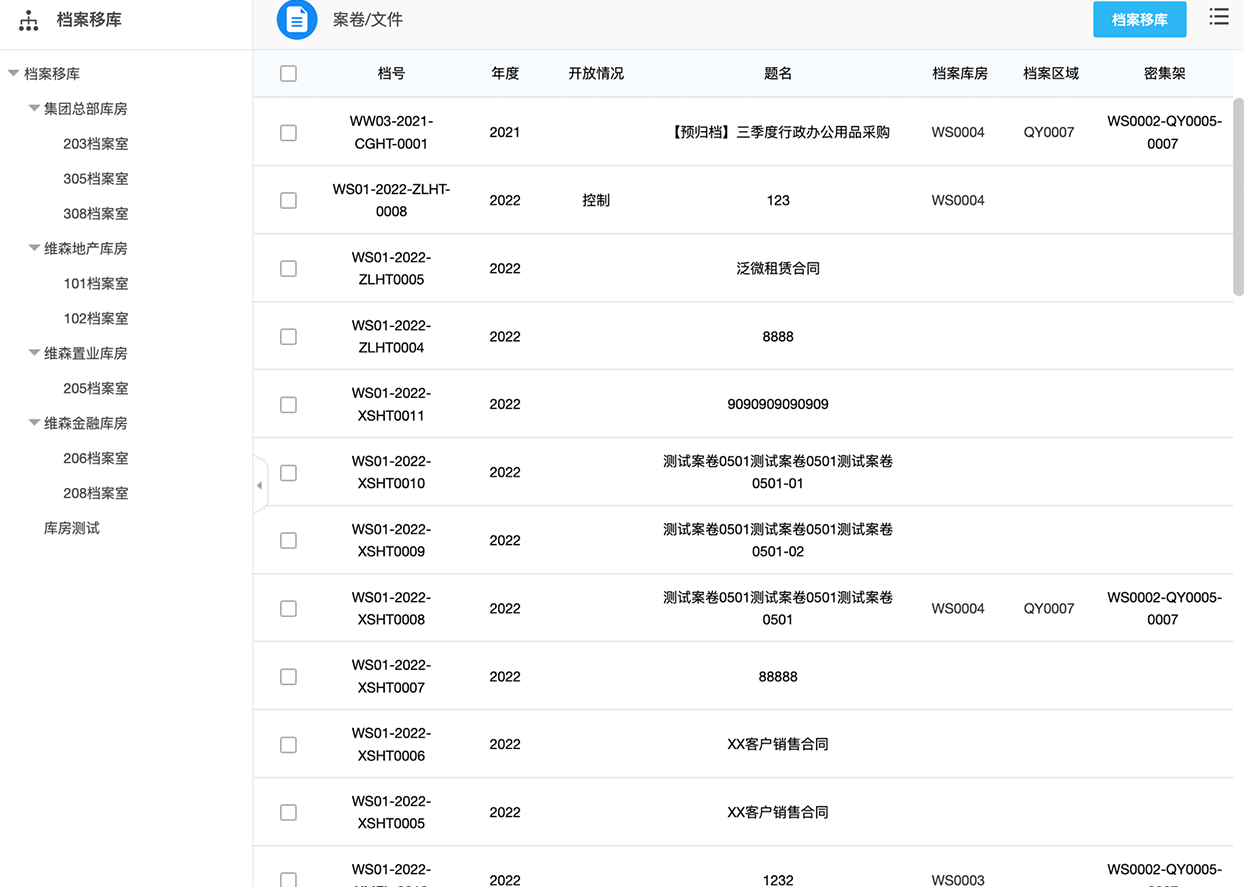Toggle the 维森金融库房 expander triangle
The width and height of the screenshot is (1244, 887).
(34, 423)
